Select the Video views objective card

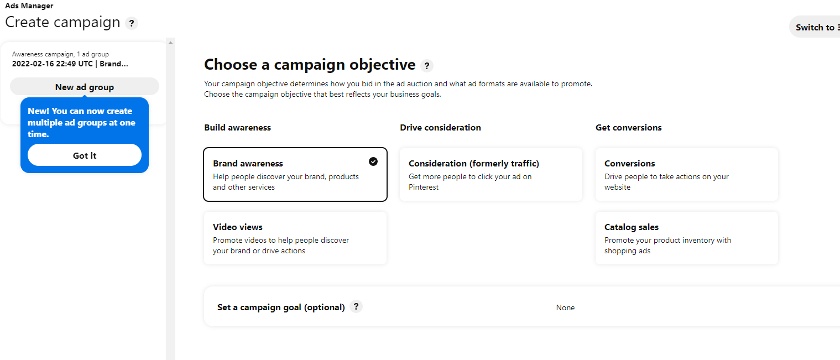point(295,238)
